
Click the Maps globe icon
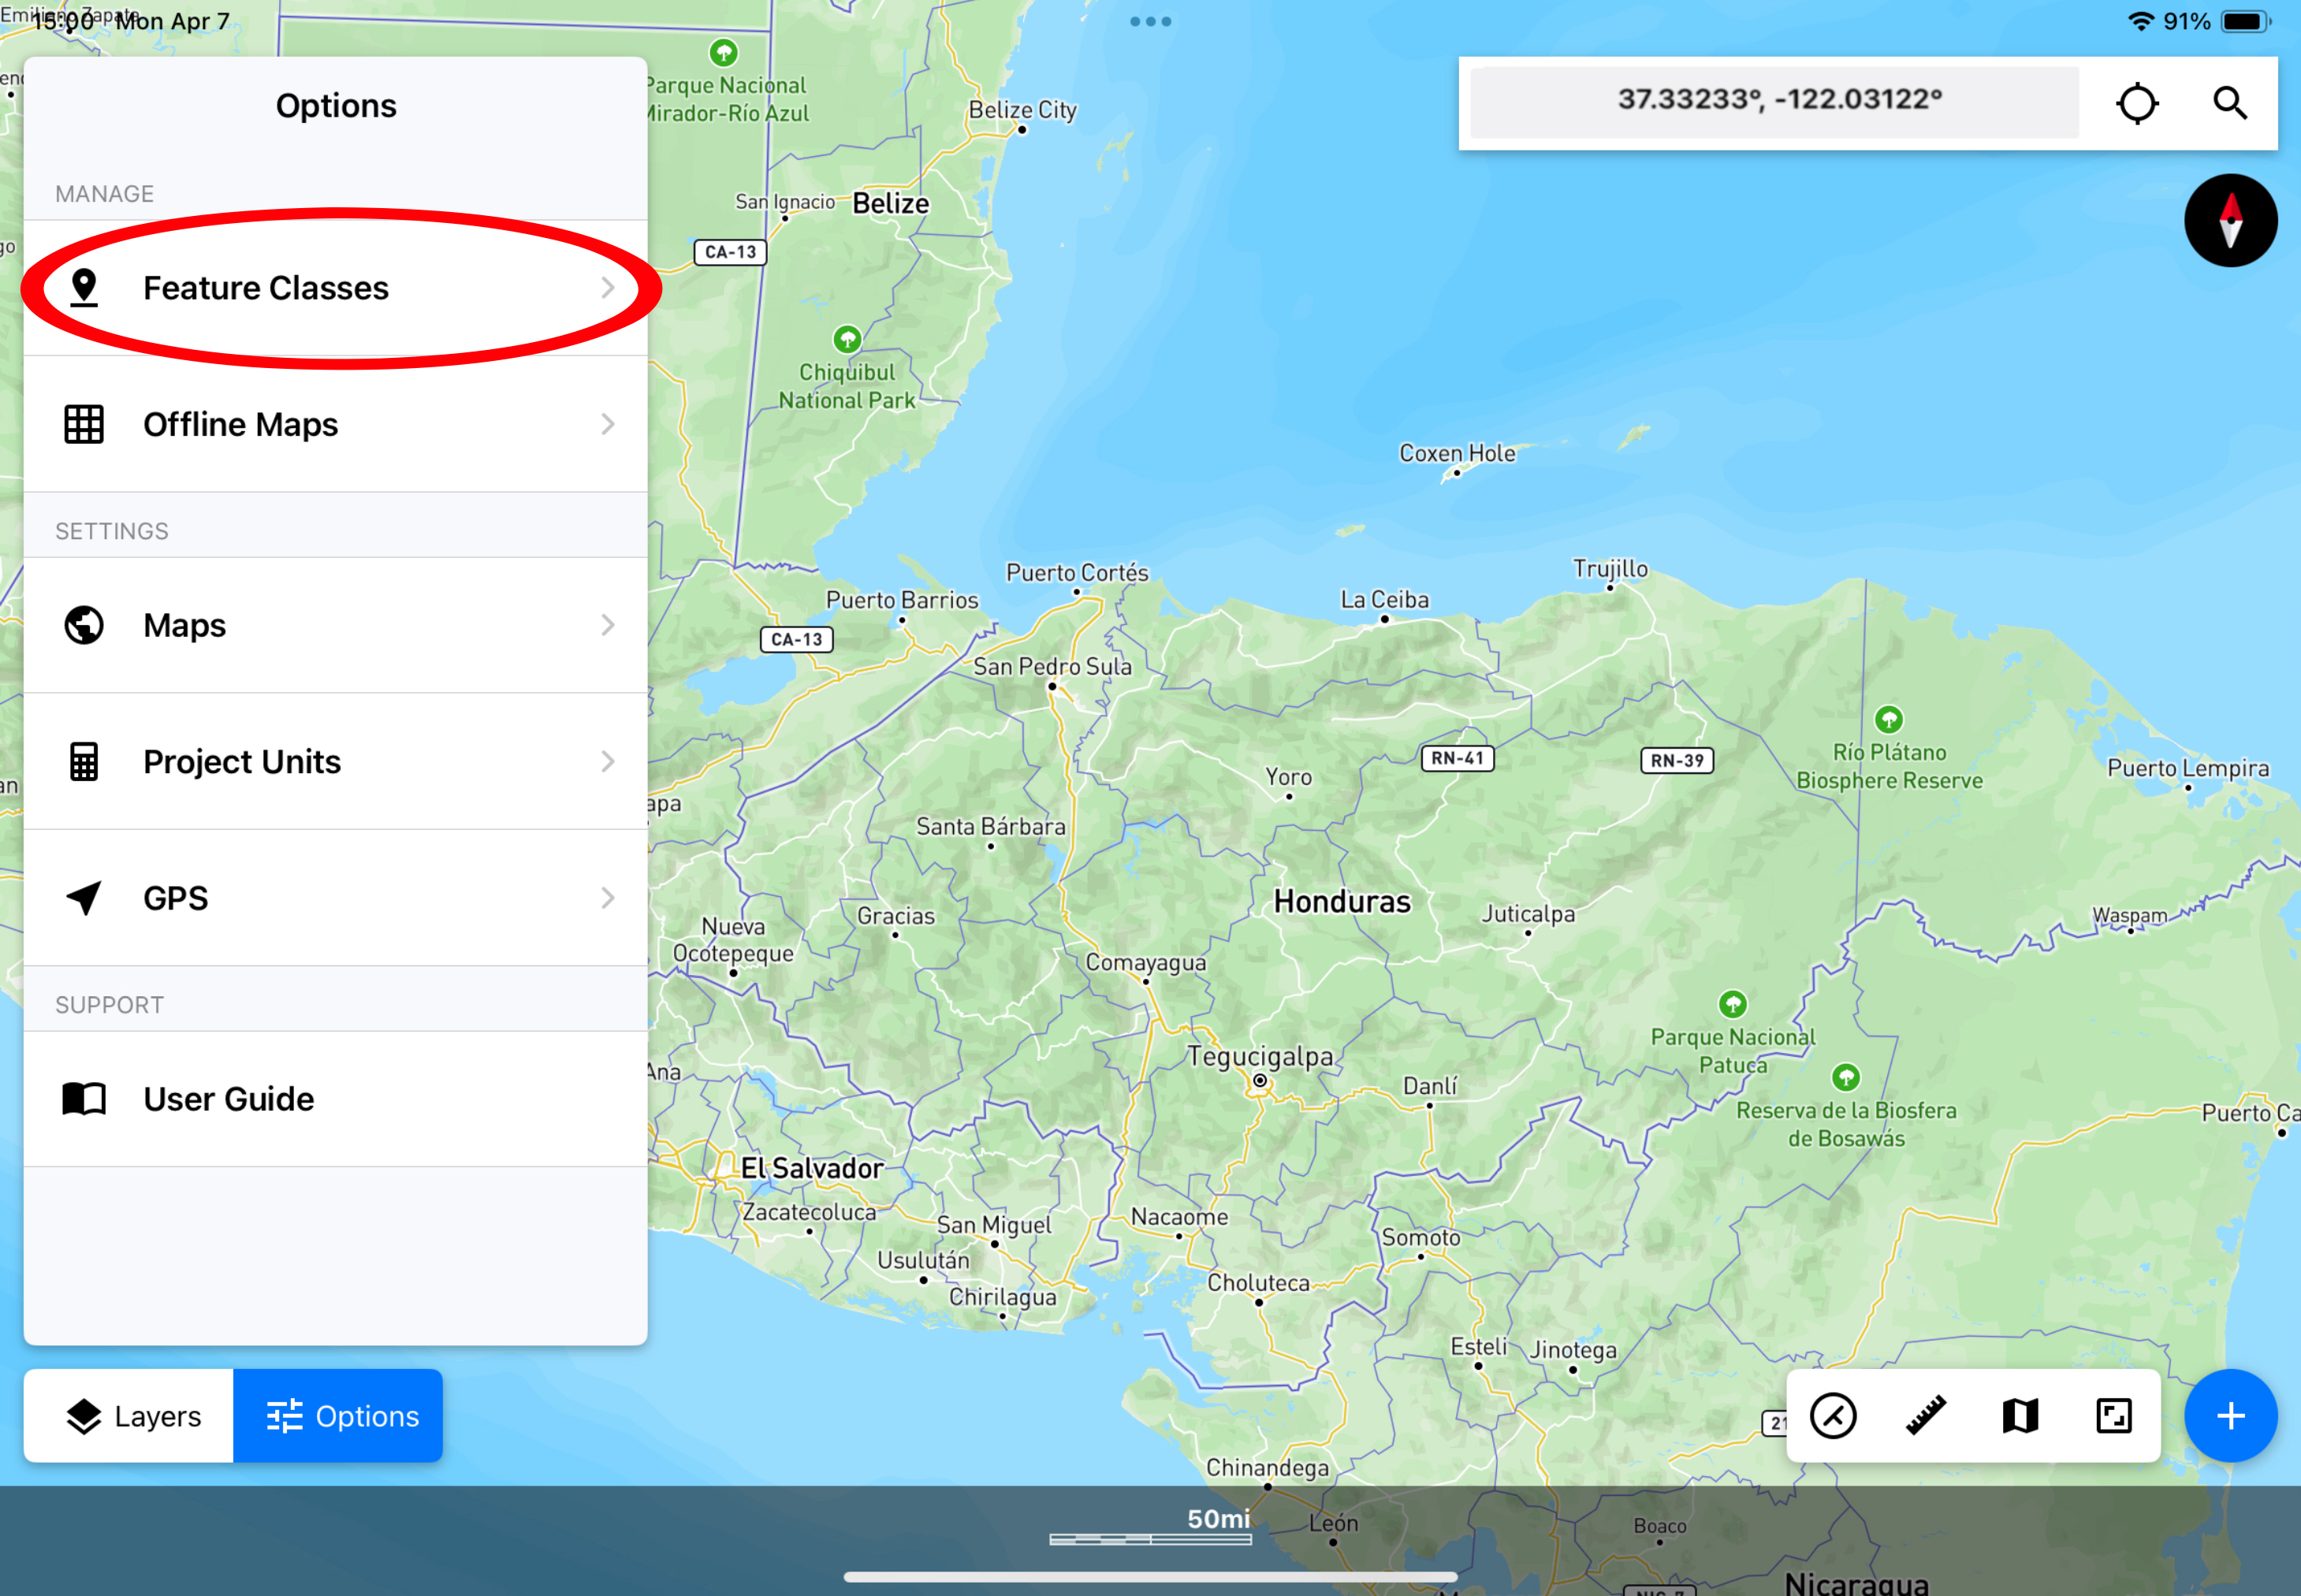(x=84, y=625)
